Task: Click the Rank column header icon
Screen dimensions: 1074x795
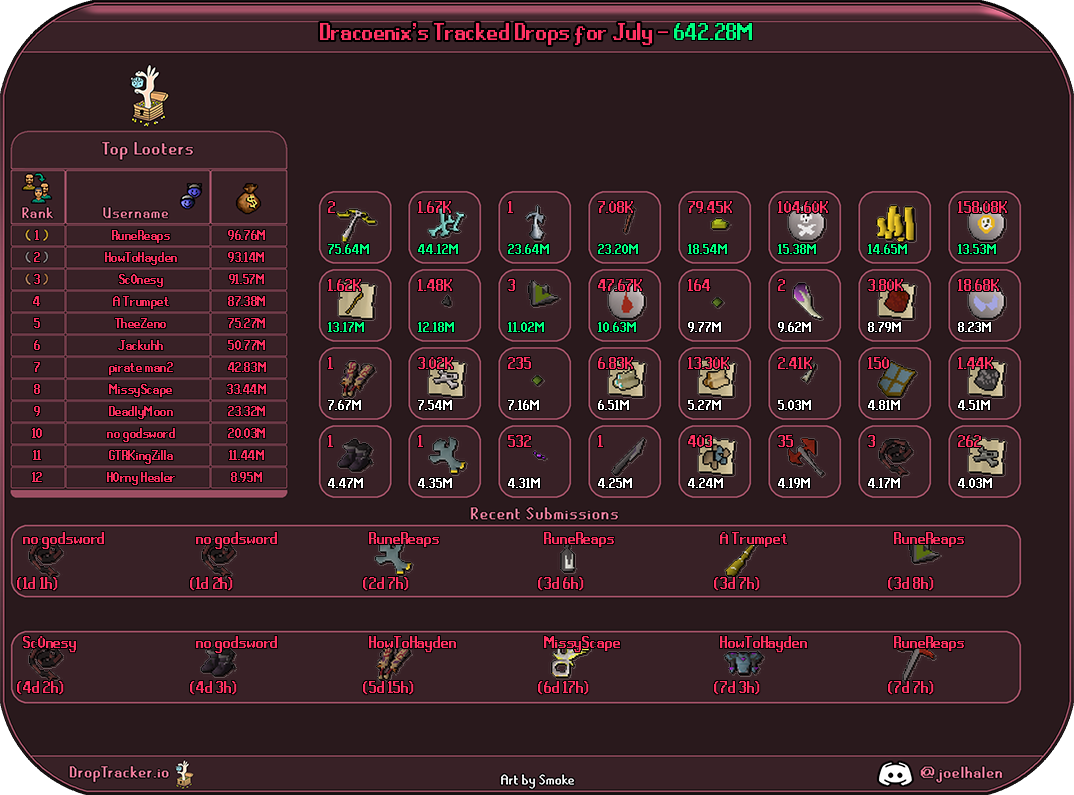Action: pyautogui.click(x=37, y=188)
